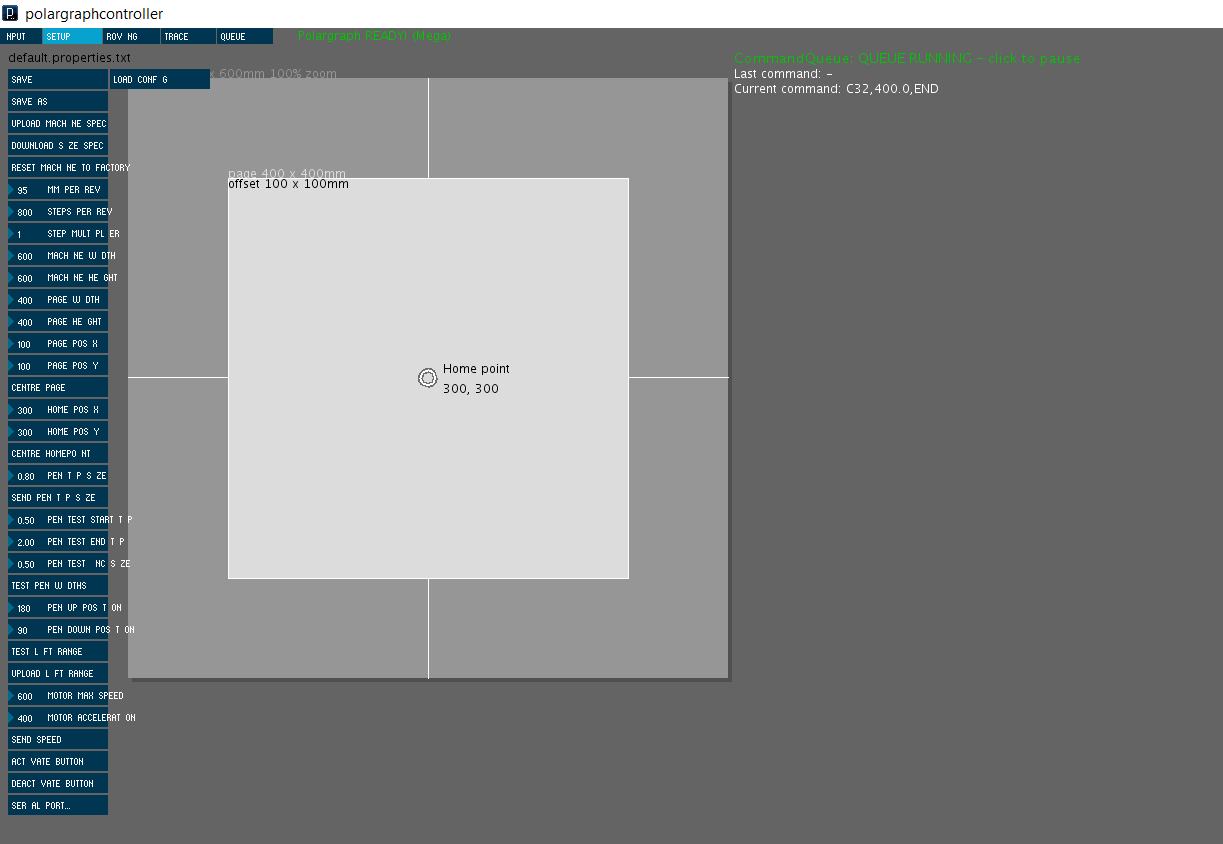1223x844 pixels.
Task: Click the Save button
Action: pyautogui.click(x=57, y=80)
